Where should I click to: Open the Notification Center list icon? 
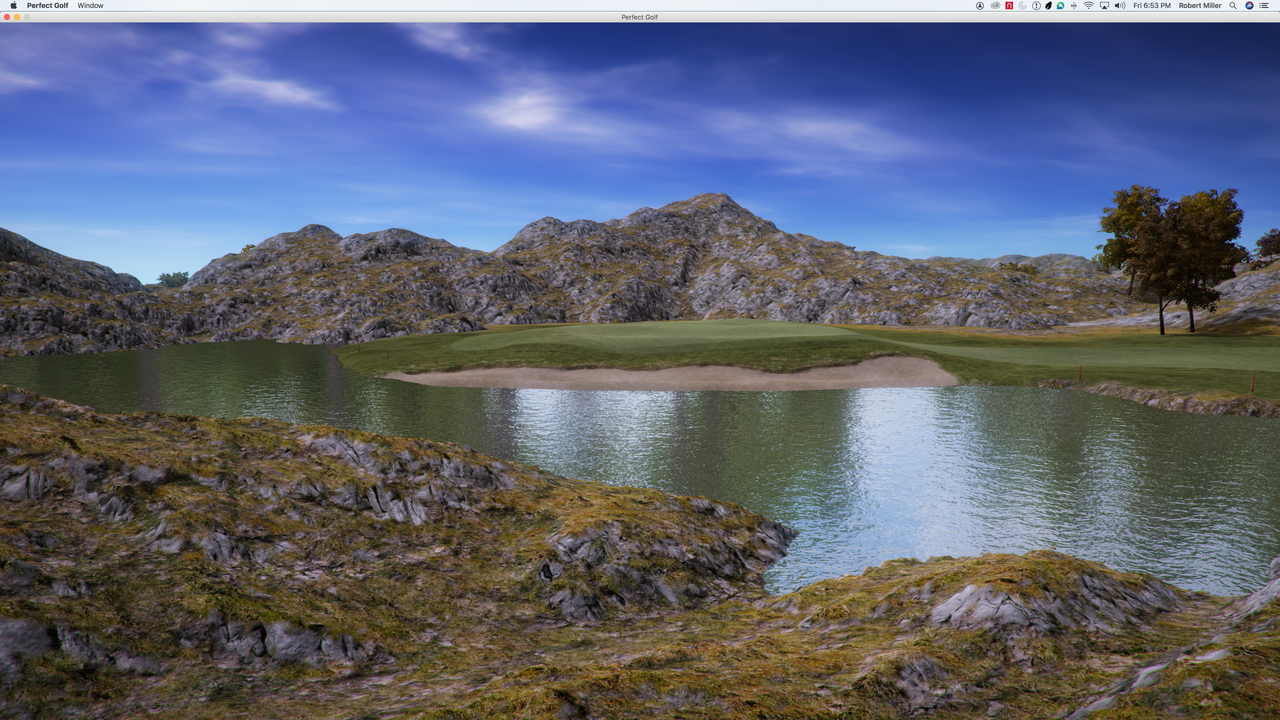pos(1265,5)
